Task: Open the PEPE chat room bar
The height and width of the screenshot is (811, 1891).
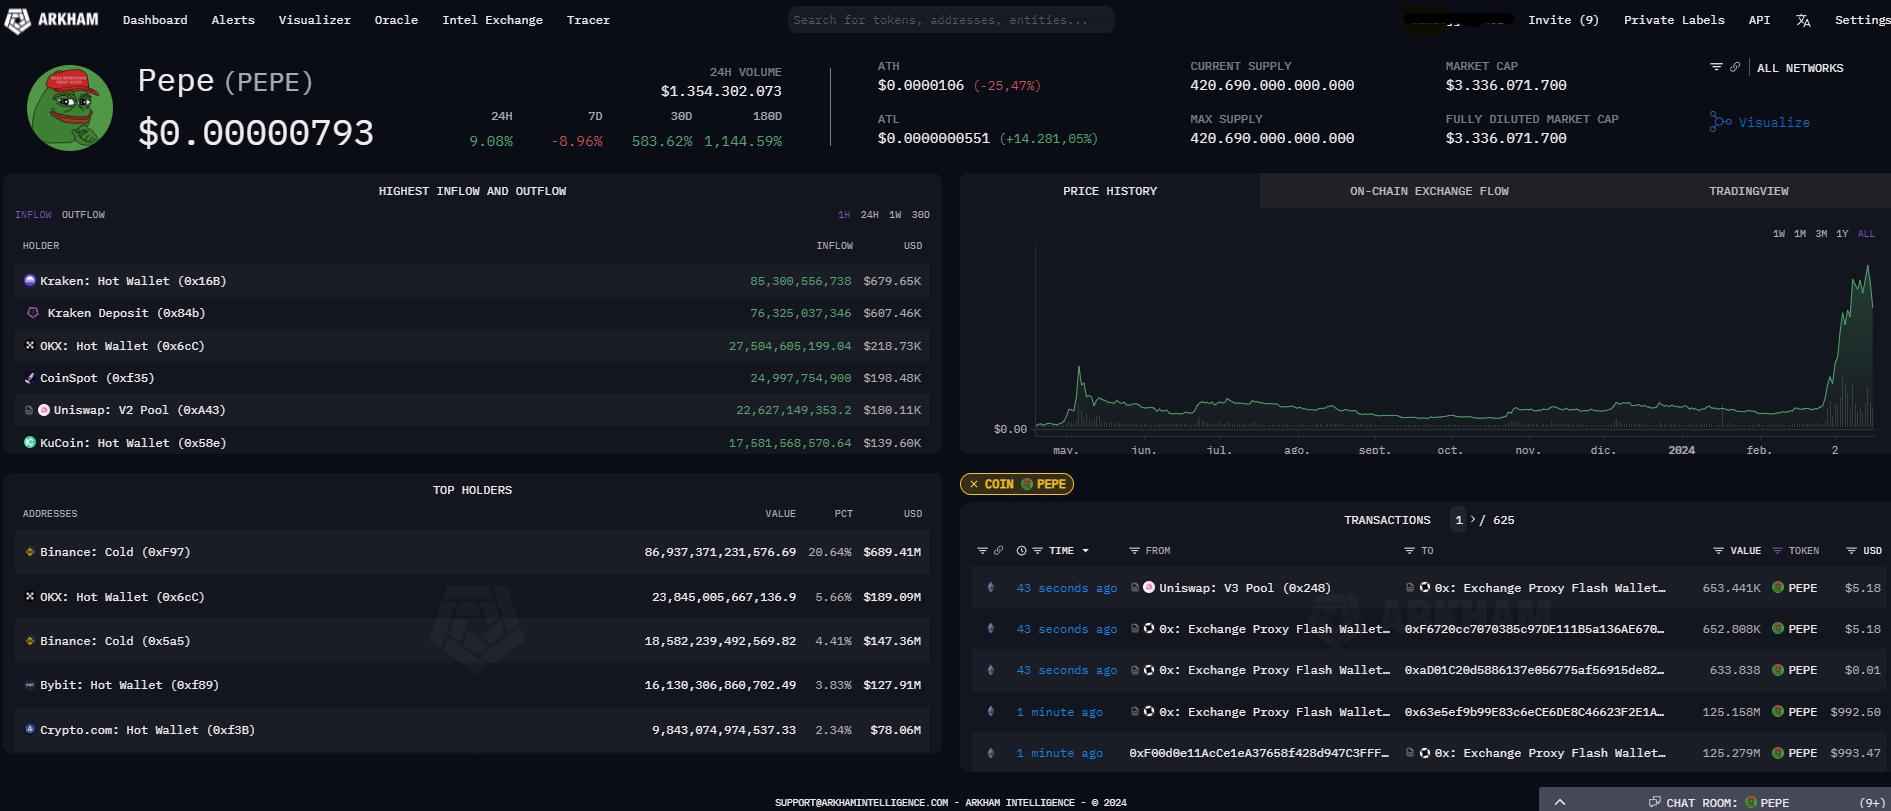Action: pyautogui.click(x=1715, y=802)
